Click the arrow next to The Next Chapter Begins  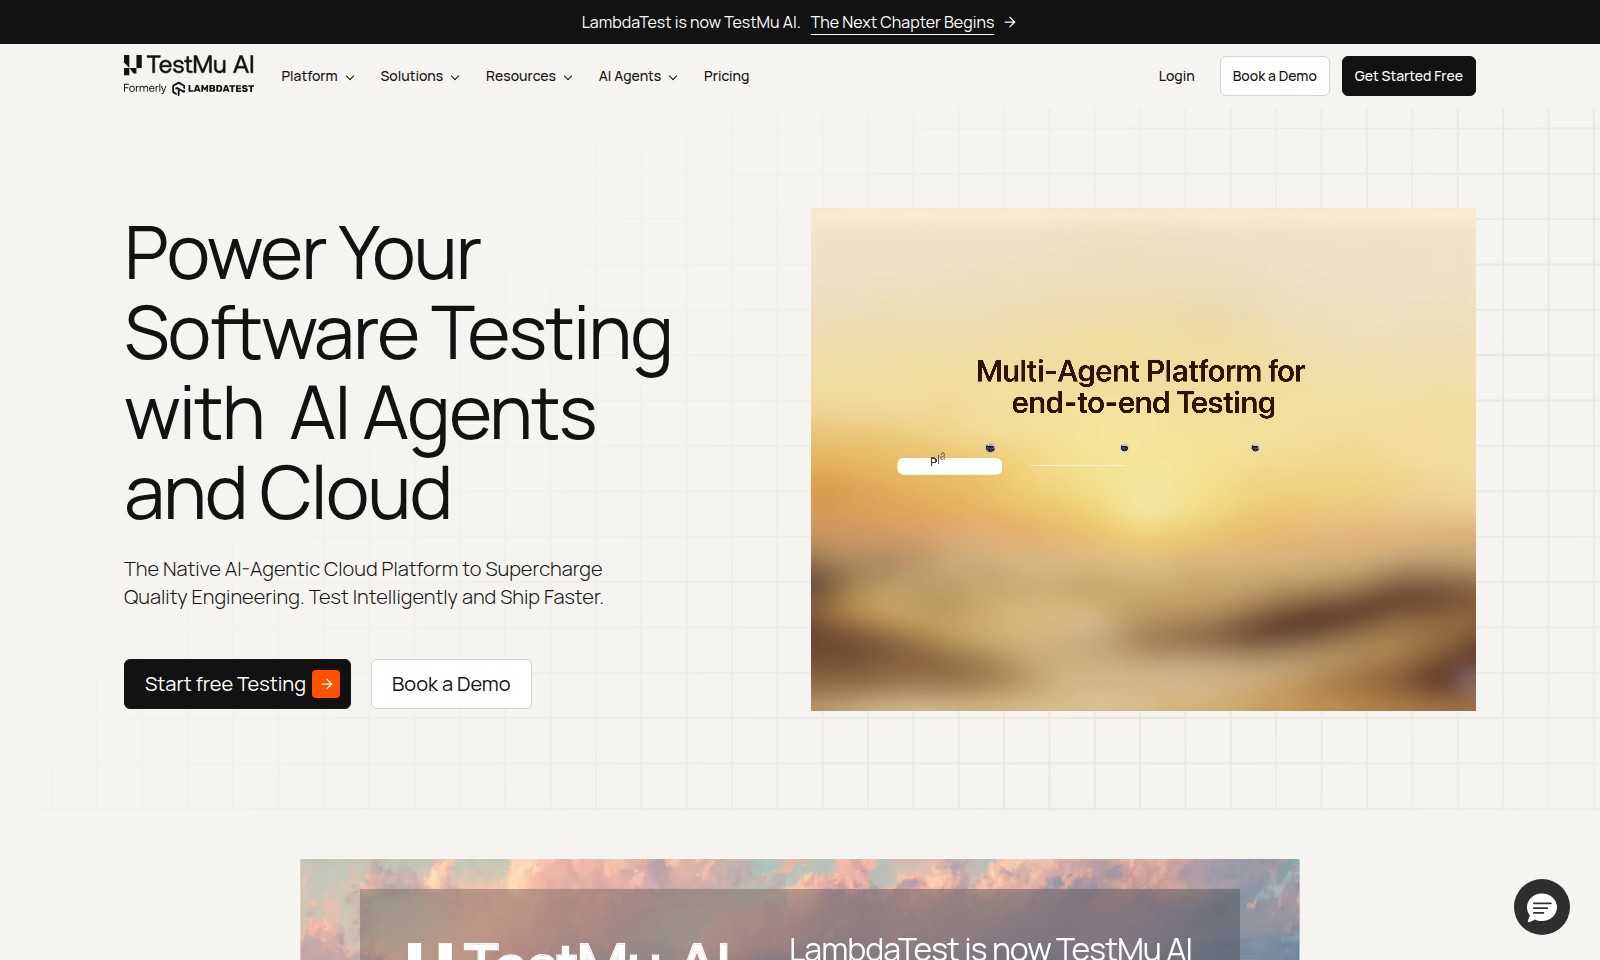coord(1010,22)
